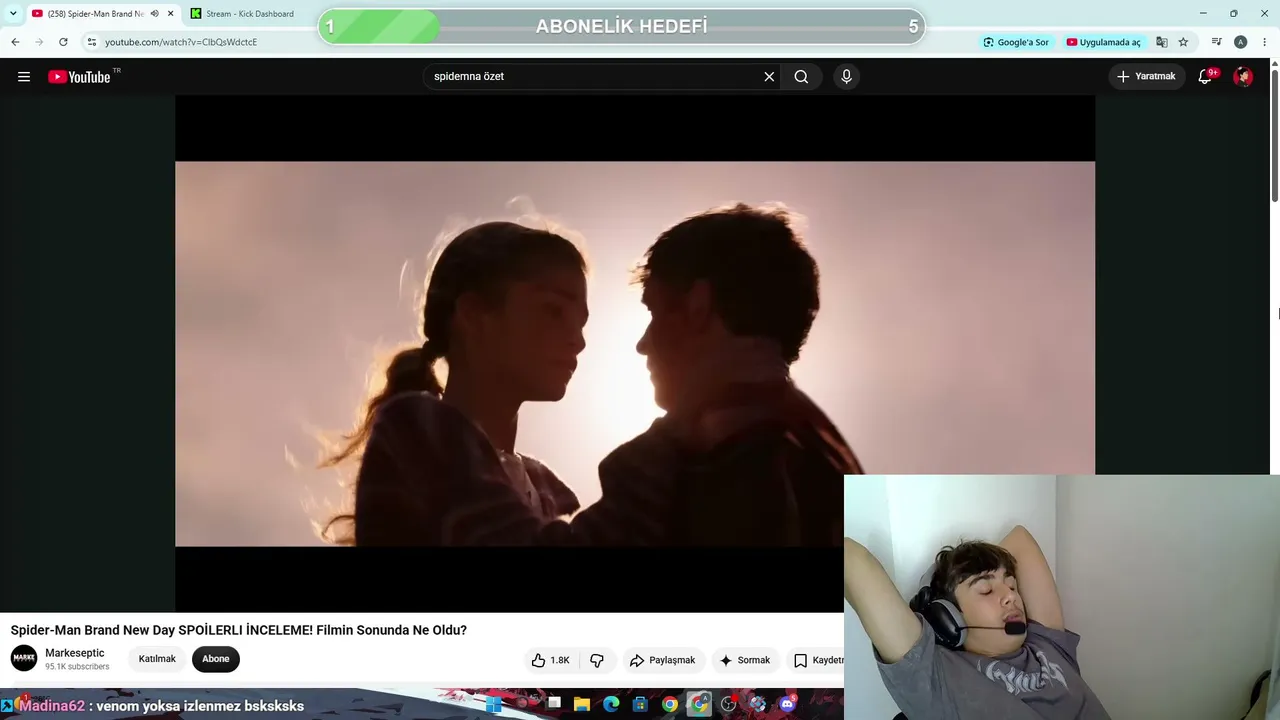The image size is (1280, 720).
Task: Open the YouTube account avatar menu
Action: (1243, 77)
